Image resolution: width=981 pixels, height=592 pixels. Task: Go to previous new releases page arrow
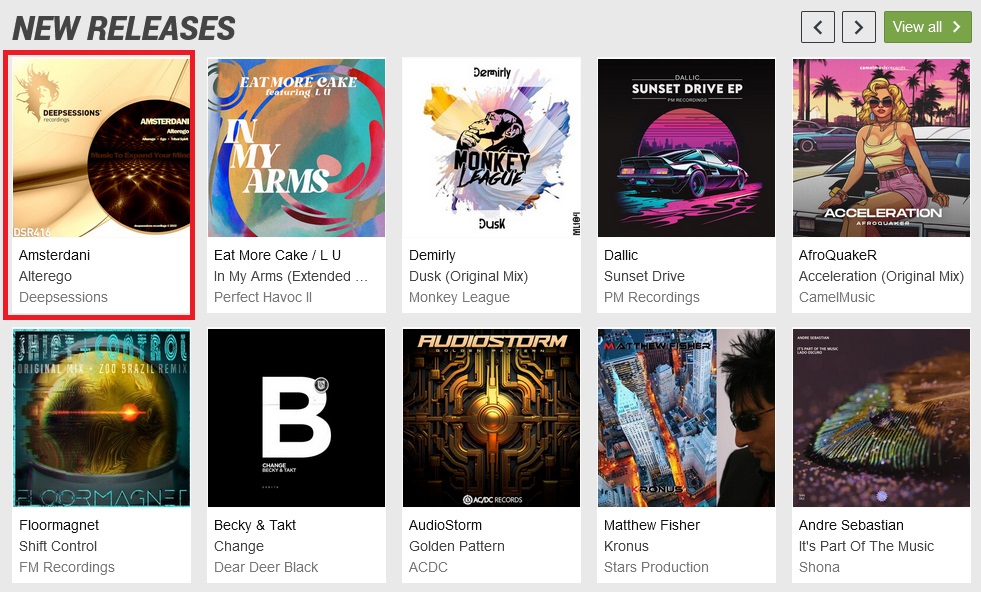818,27
